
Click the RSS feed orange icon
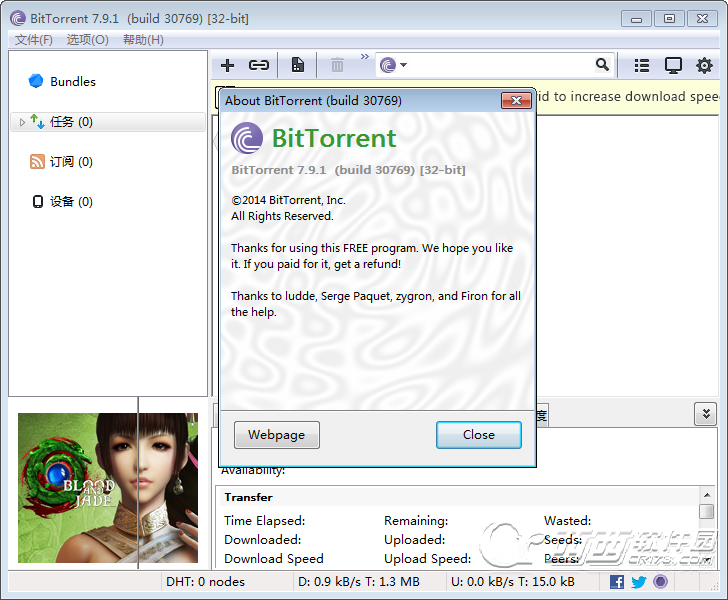[37, 162]
